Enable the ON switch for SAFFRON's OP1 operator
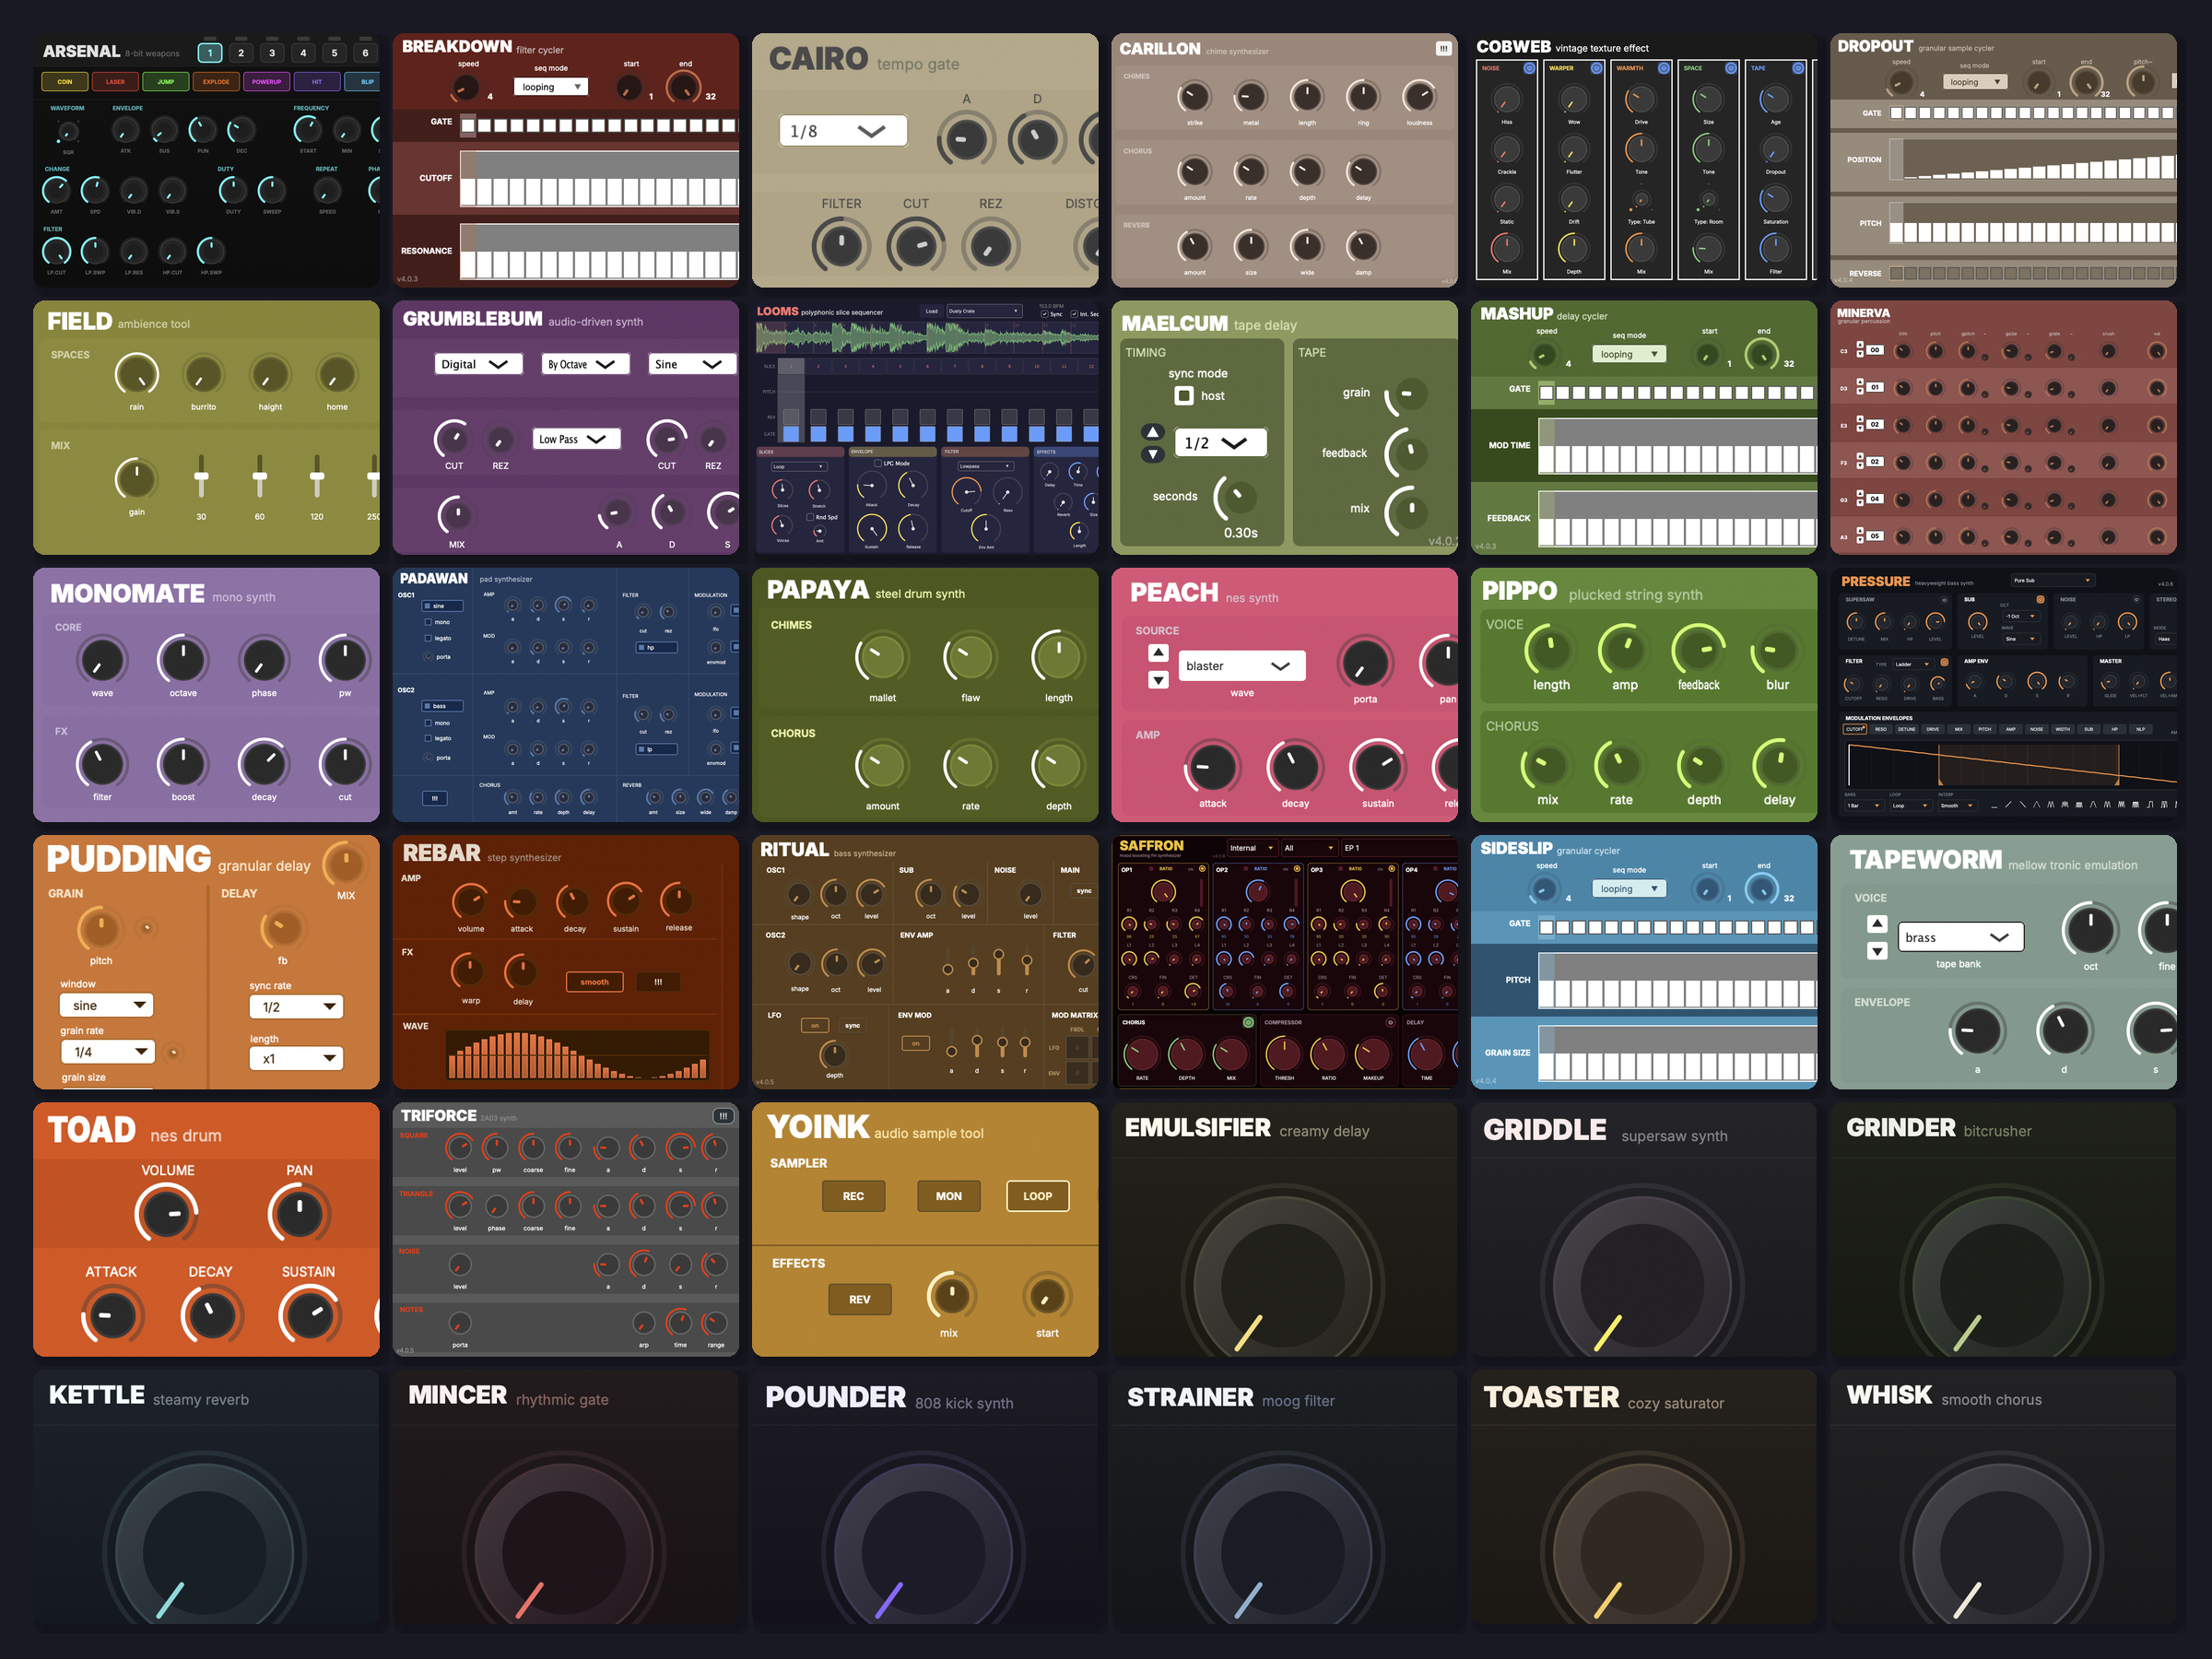The width and height of the screenshot is (2212, 1659). (1202, 869)
